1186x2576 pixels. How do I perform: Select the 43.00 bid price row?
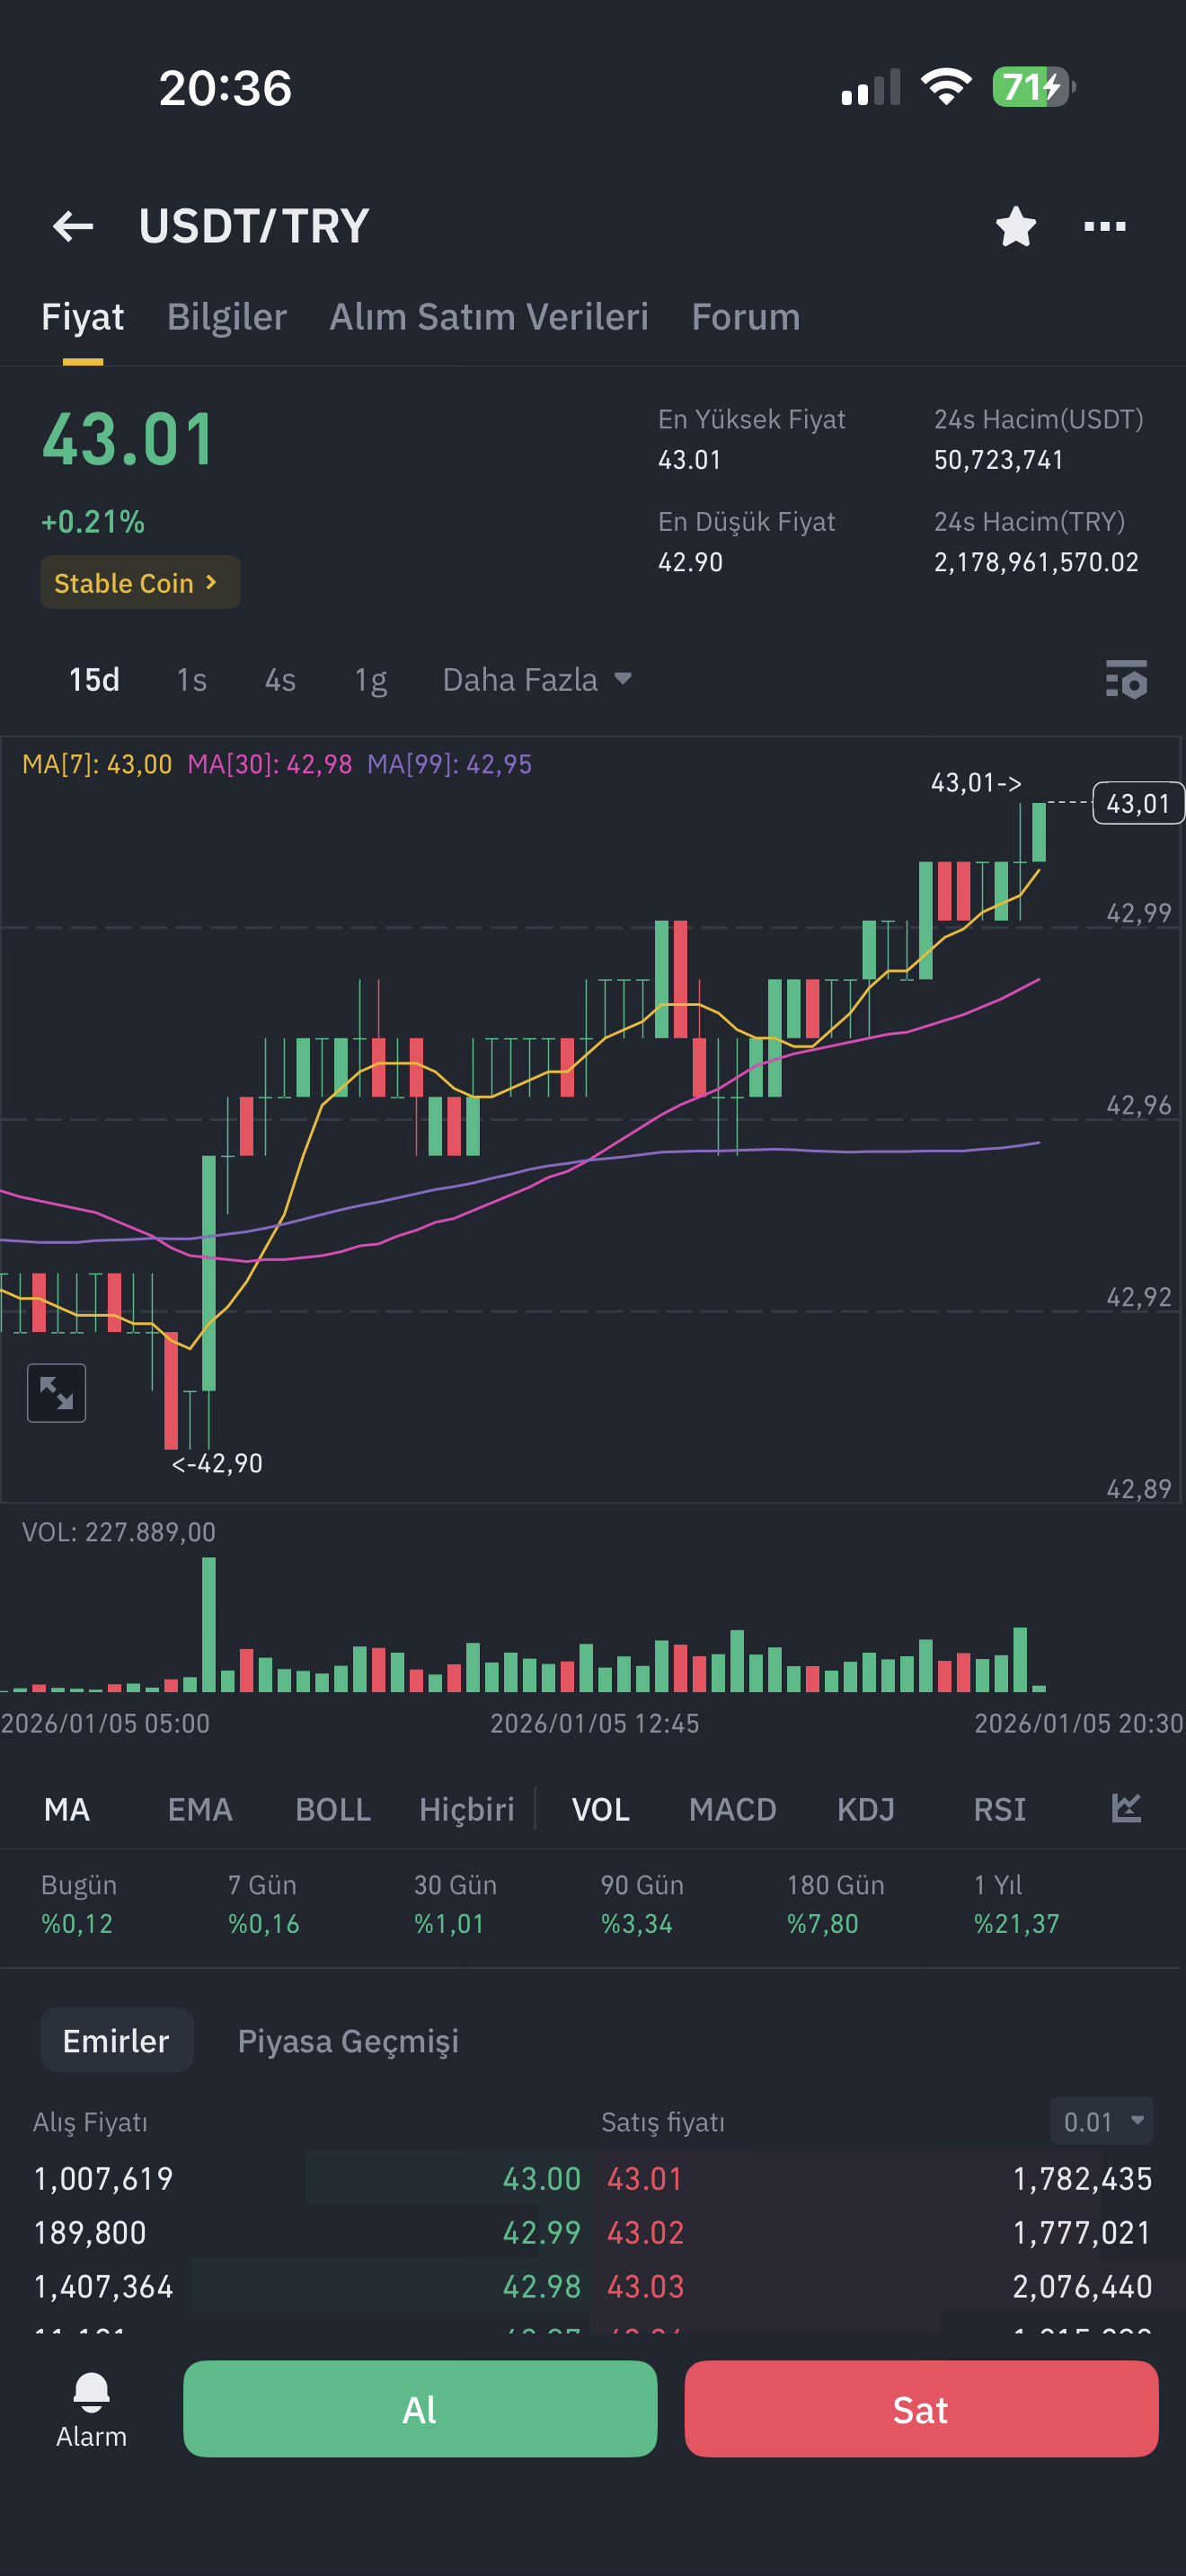308,2178
